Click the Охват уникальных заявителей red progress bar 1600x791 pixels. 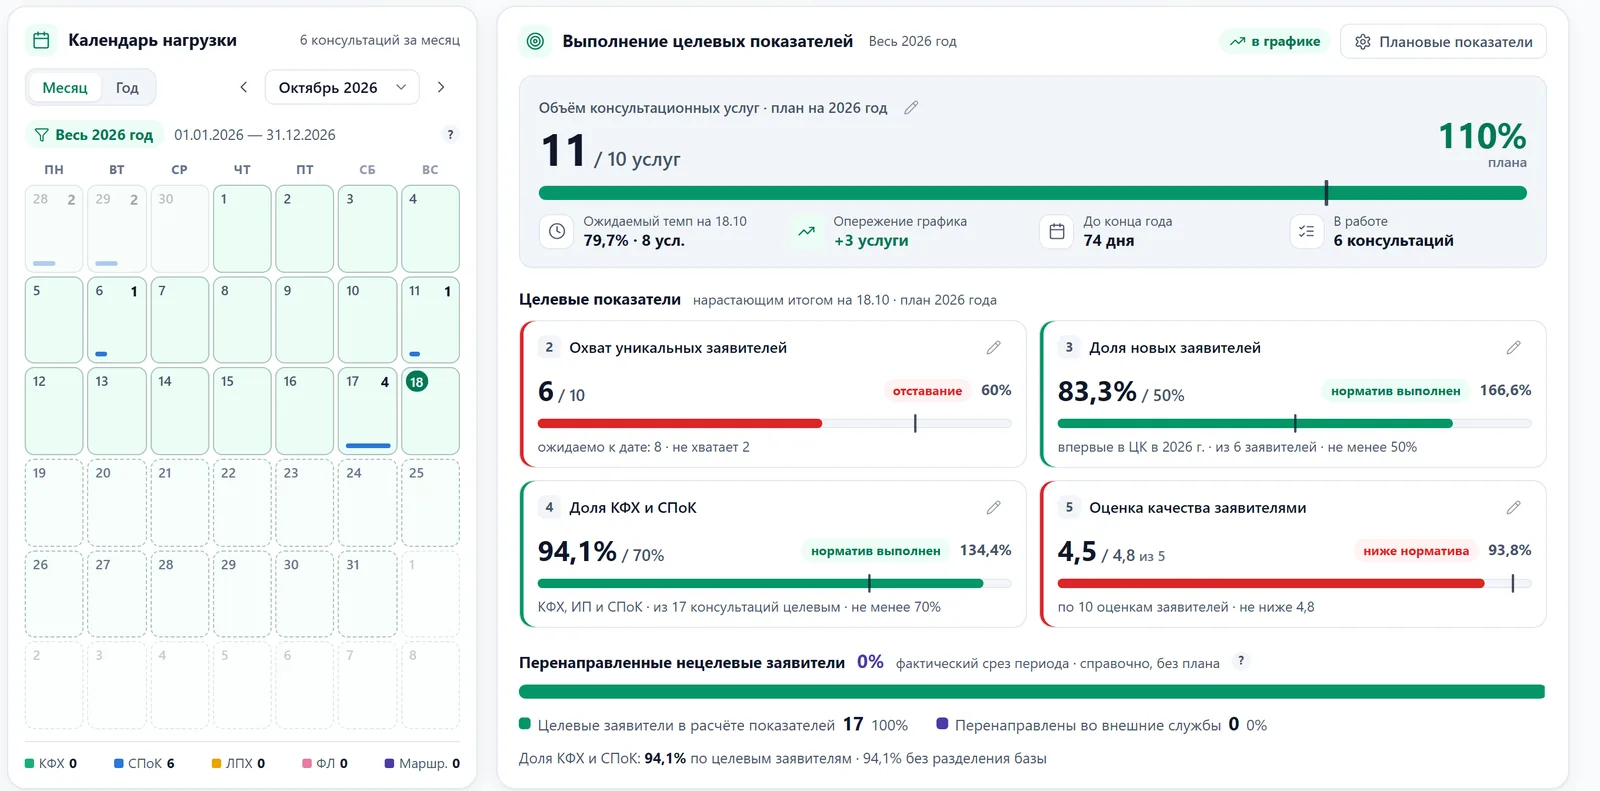point(775,424)
